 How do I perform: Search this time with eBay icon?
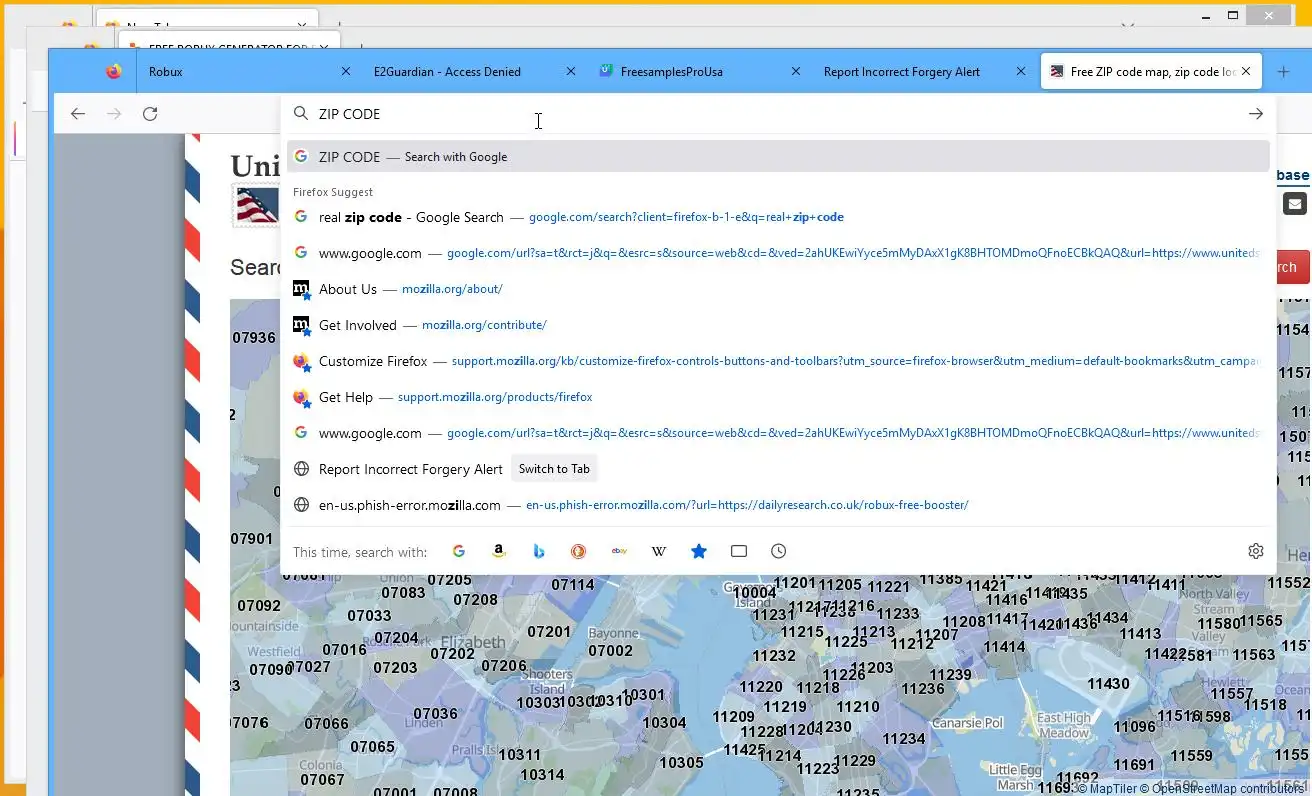[619, 551]
